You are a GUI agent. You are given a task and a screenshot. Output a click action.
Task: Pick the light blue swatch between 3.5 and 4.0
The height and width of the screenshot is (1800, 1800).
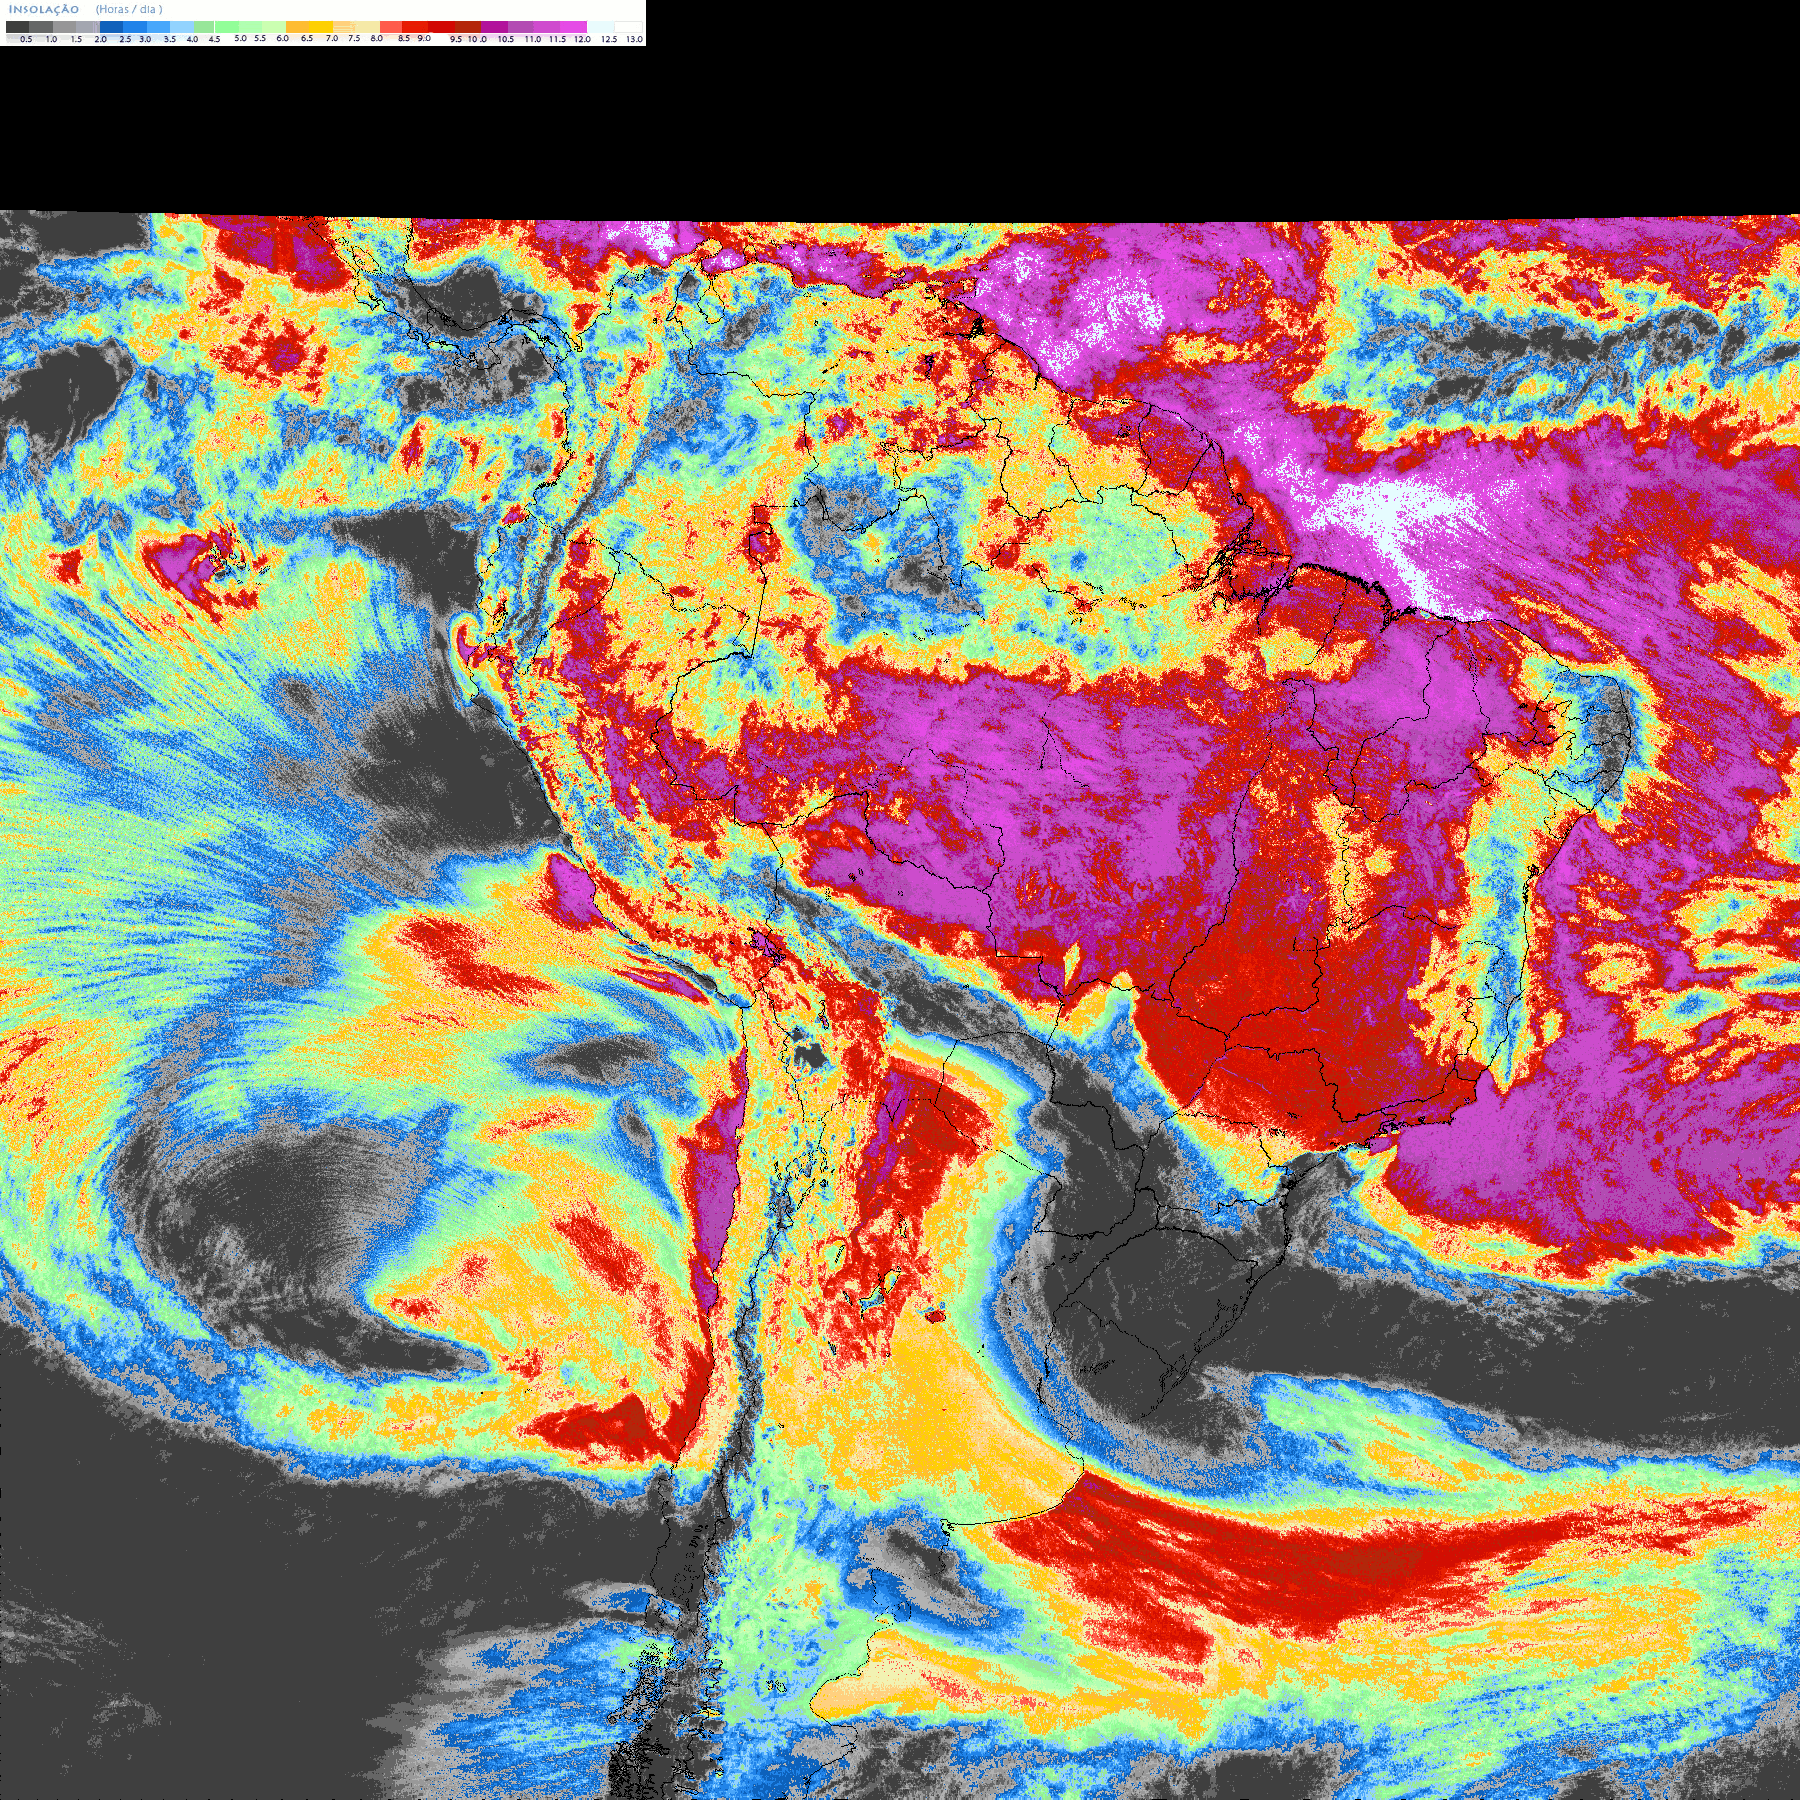(182, 27)
